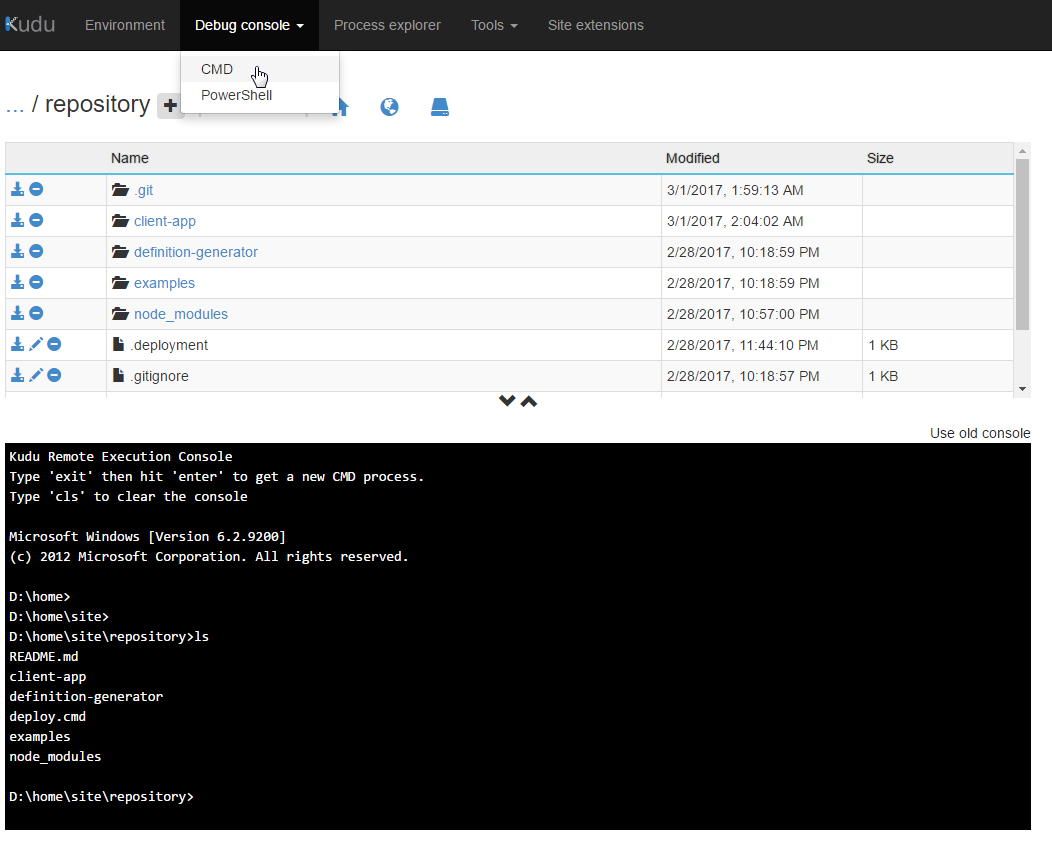Delete the node_modules folder
Image resolution: width=1052 pixels, height=848 pixels.
[36, 313]
